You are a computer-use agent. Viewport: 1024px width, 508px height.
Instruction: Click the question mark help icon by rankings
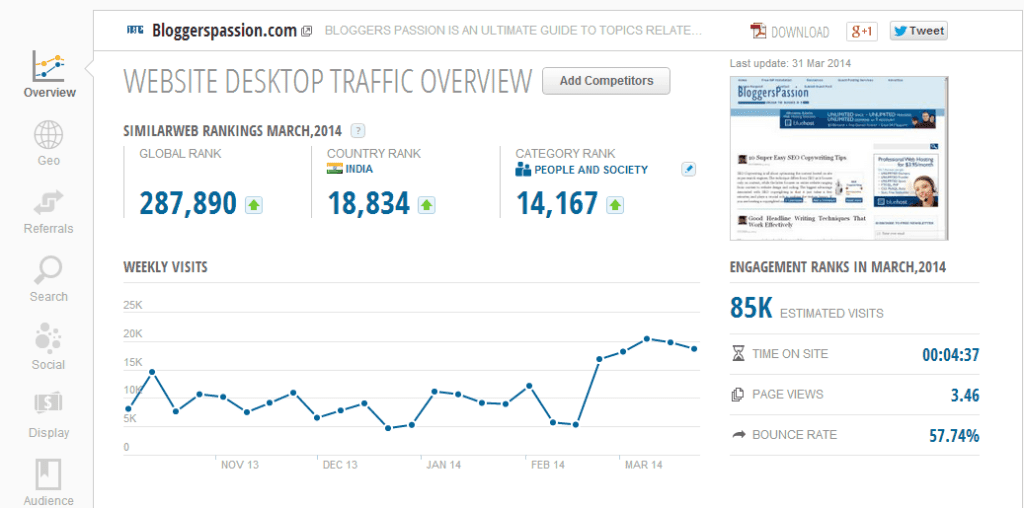click(358, 131)
